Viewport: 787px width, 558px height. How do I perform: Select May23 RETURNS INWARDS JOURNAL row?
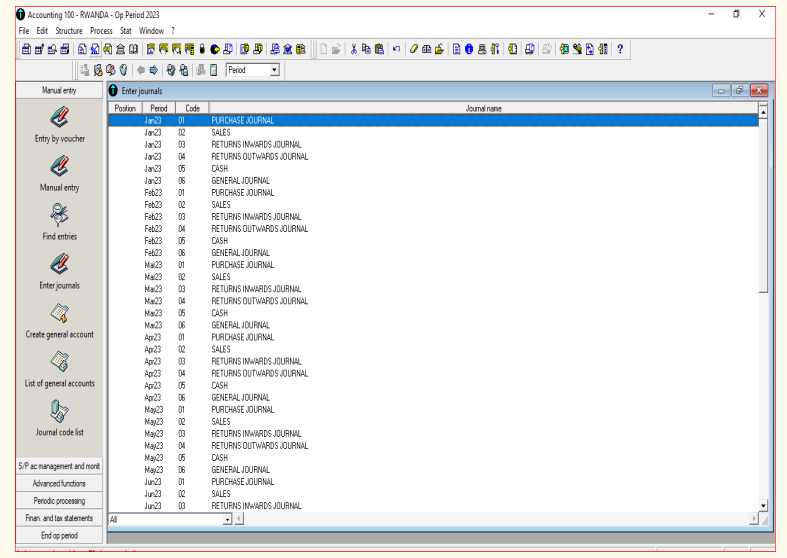click(433, 434)
